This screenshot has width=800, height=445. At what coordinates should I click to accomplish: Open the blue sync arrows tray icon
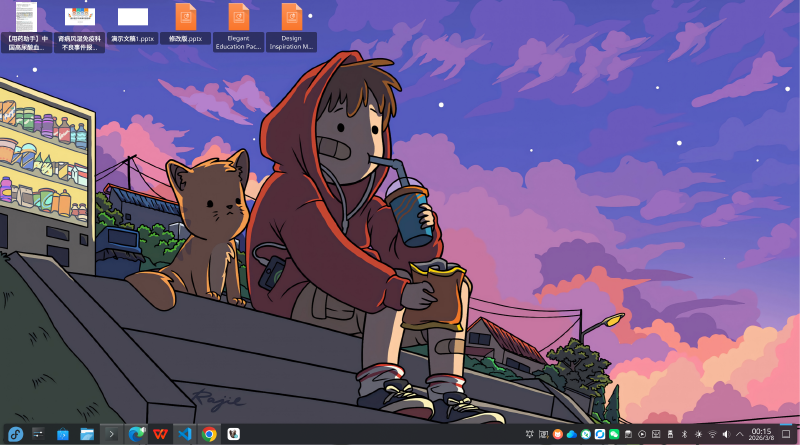coord(600,434)
